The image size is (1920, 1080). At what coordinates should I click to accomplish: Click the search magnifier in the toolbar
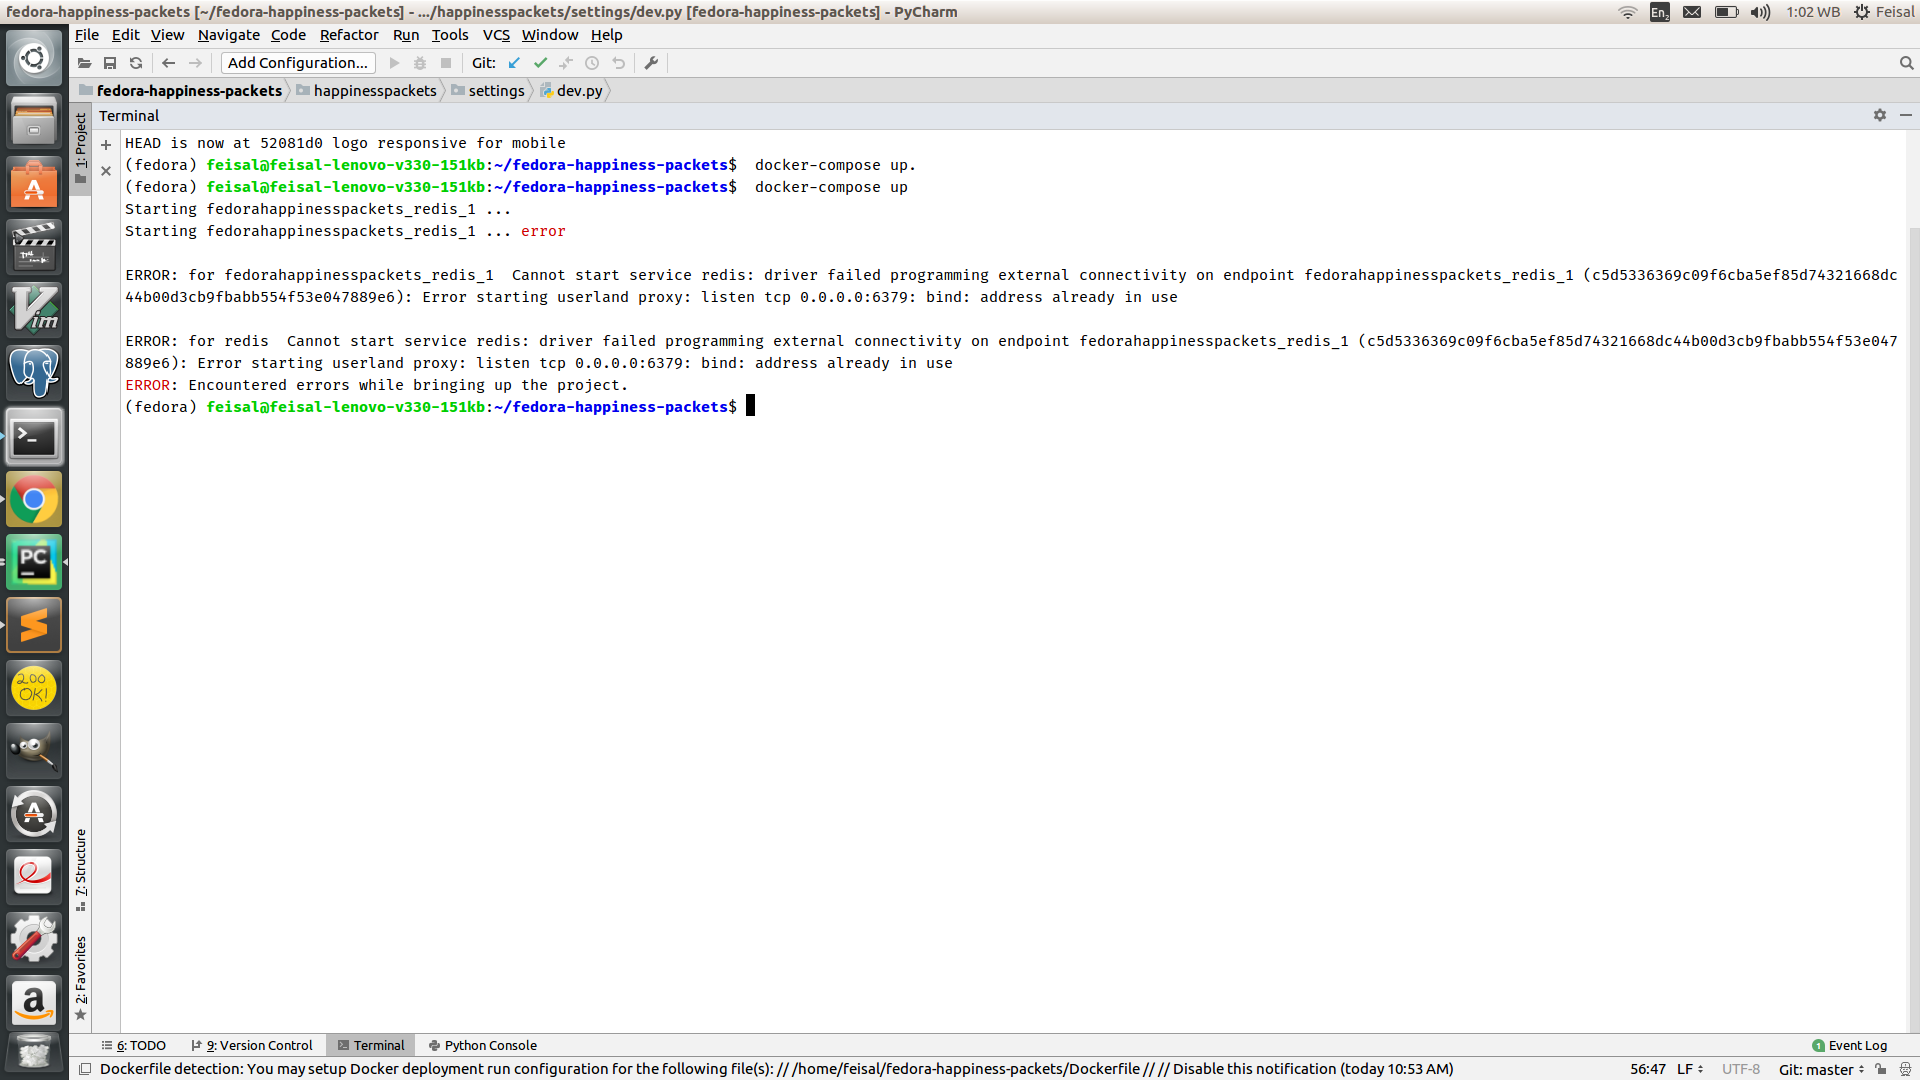click(1906, 63)
